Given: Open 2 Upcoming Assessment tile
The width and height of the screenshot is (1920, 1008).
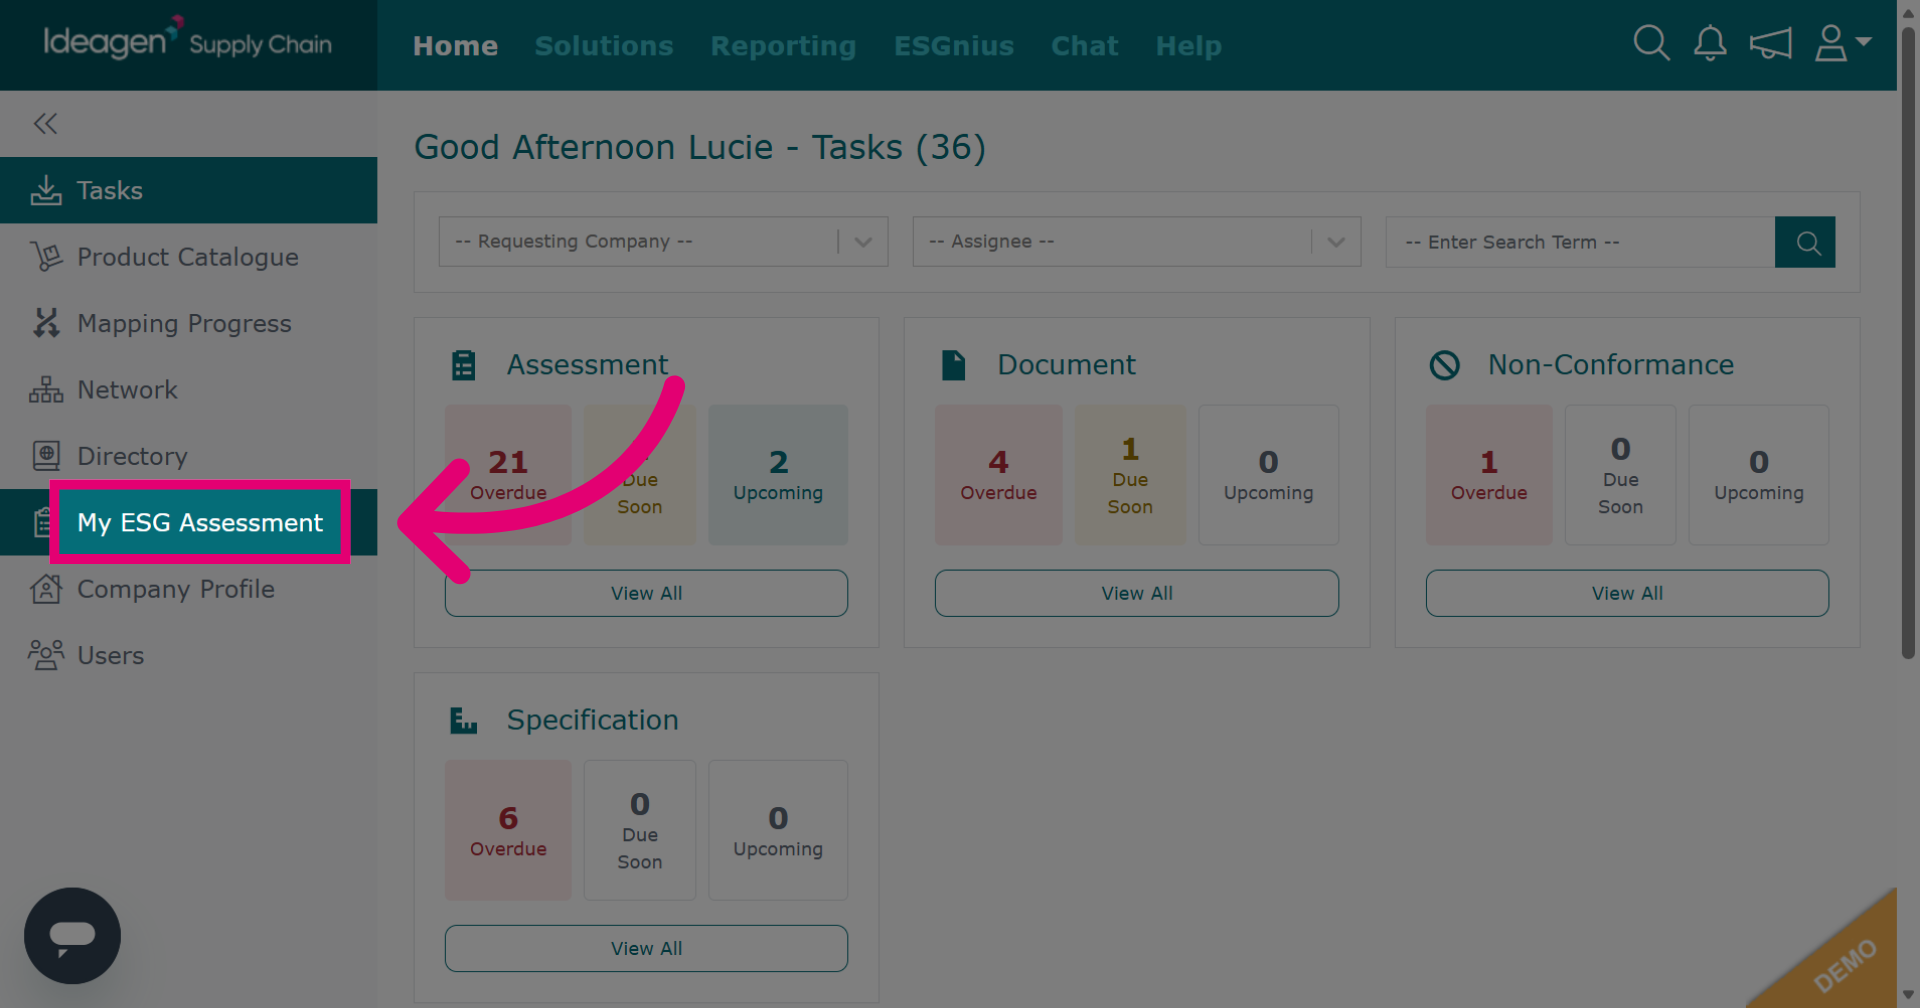Looking at the screenshot, I should [778, 475].
